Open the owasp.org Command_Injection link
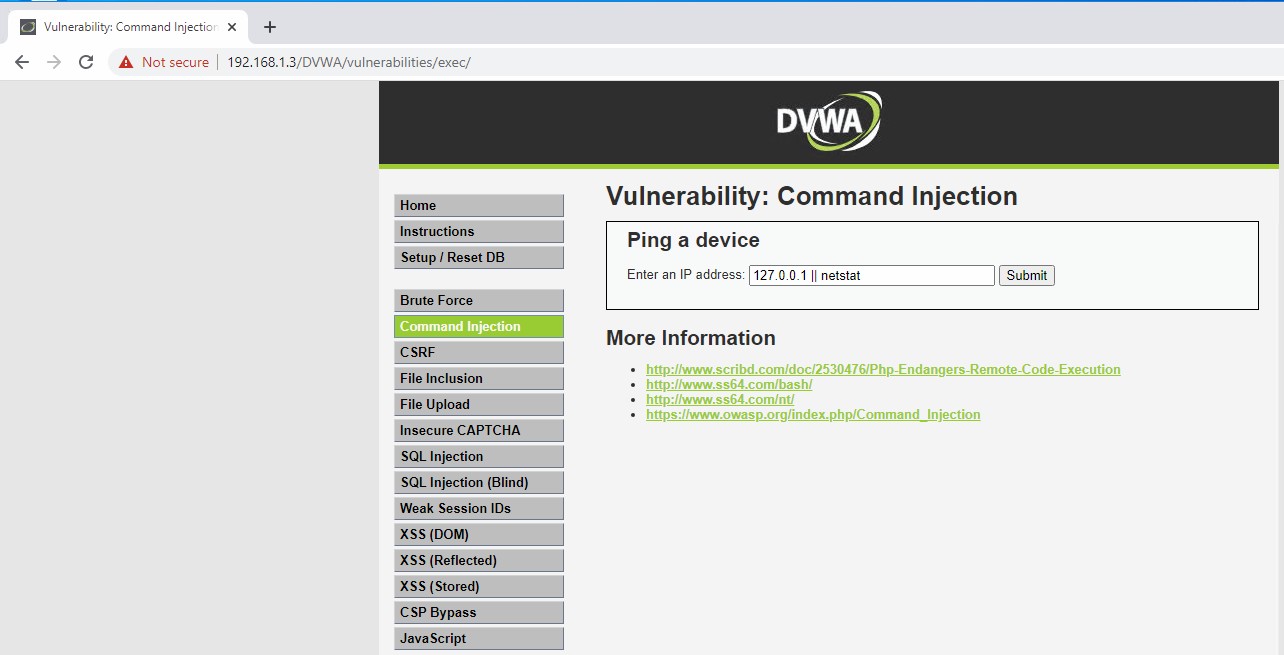Image resolution: width=1284 pixels, height=655 pixels. pyautogui.click(x=813, y=414)
